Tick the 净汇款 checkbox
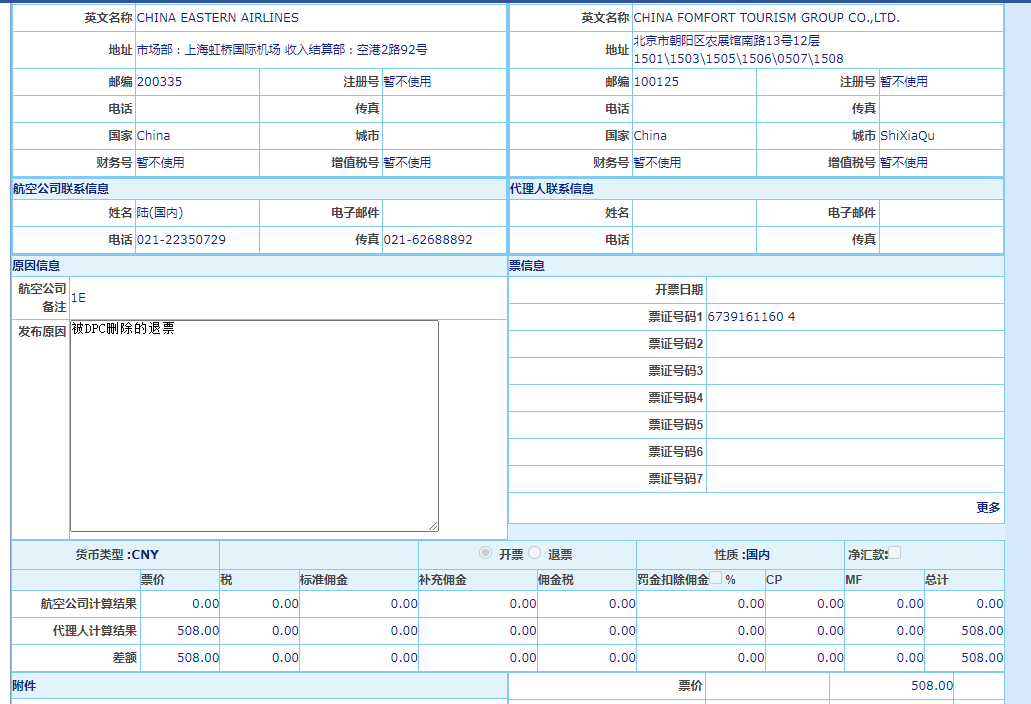The image size is (1031, 704). (894, 553)
